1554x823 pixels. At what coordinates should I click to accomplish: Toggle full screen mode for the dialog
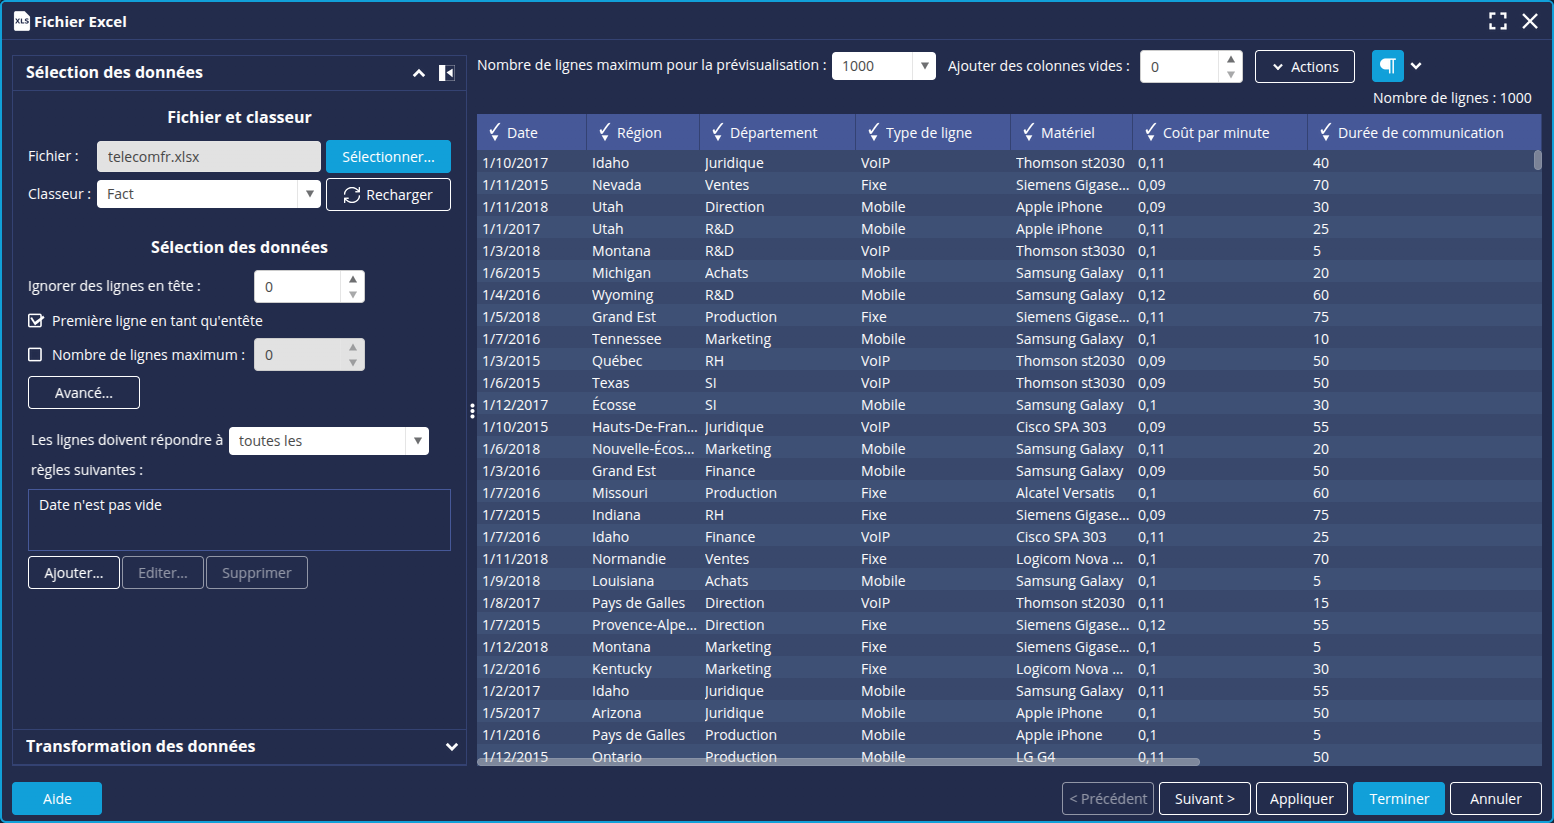[x=1497, y=21]
